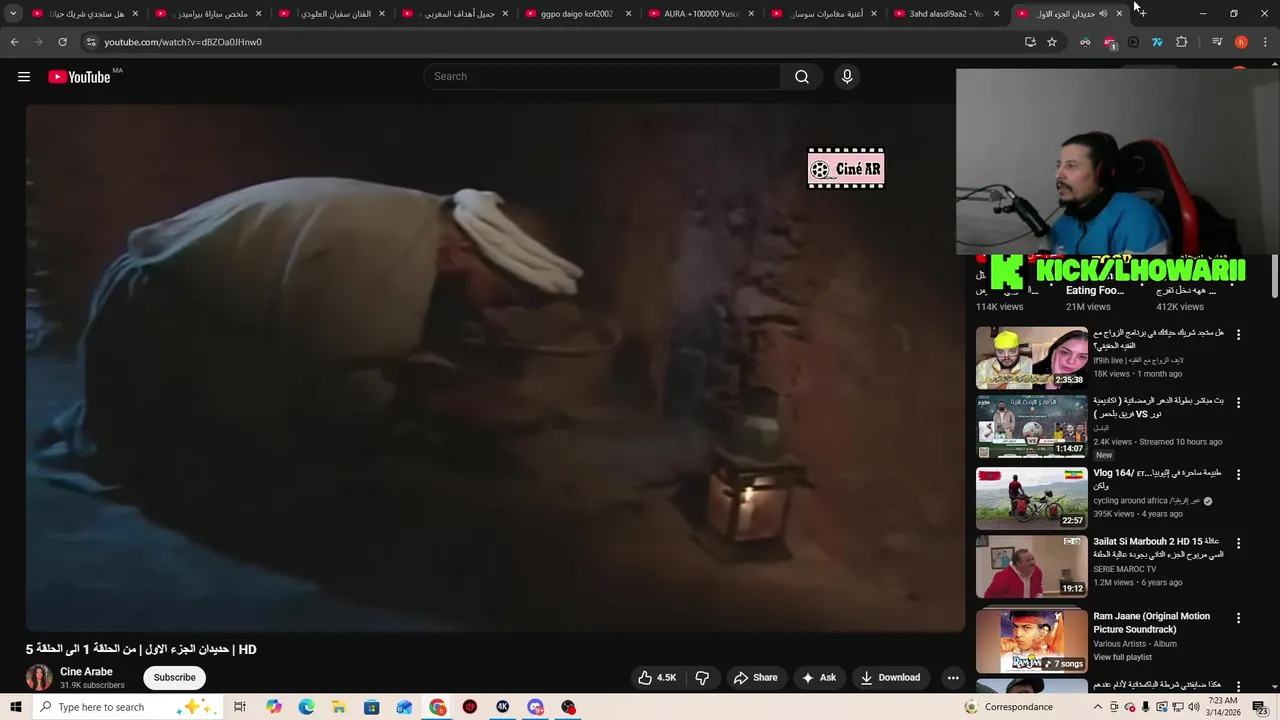The width and height of the screenshot is (1280, 720).
Task: Open the 'Ram Jaane' soundtrack playlist title
Action: point(1151,623)
